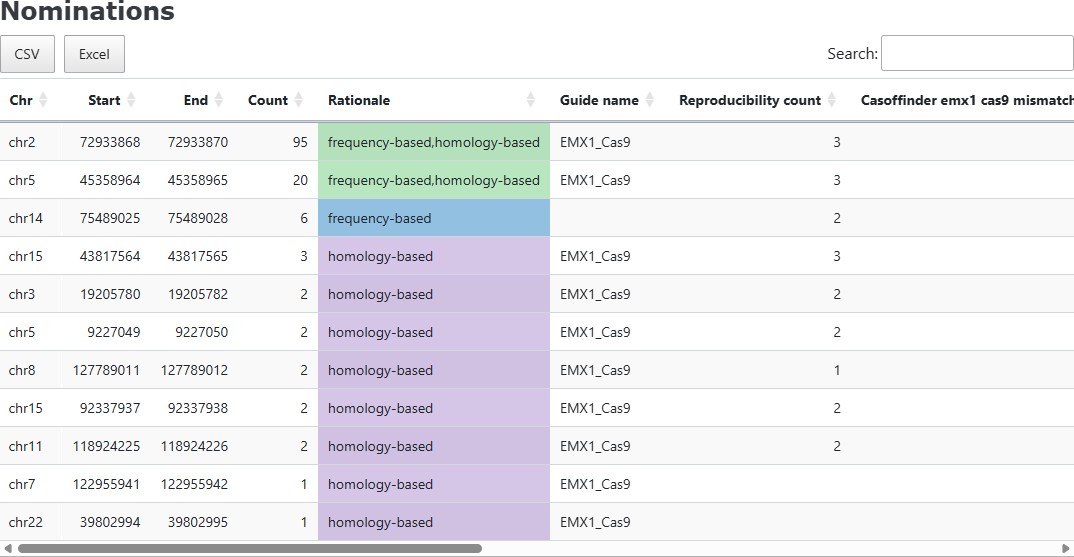Viewport: 1074px width, 557px height.
Task: Click reproducibility count 2 in chr14 row
Action: tap(837, 219)
